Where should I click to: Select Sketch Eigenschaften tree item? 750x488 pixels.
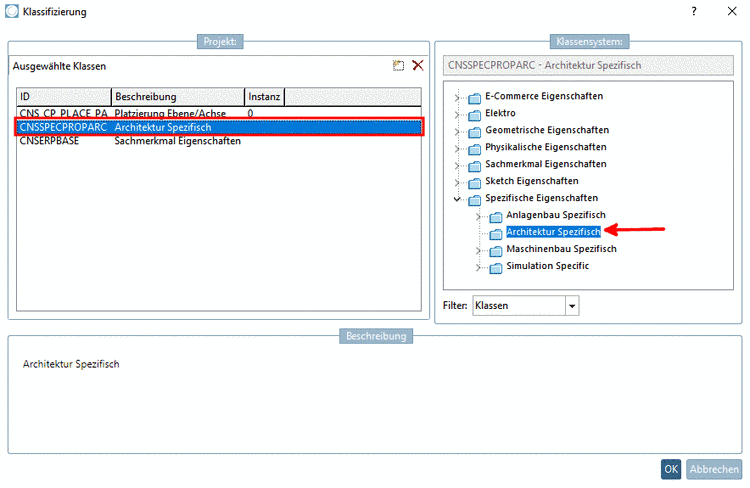click(x=531, y=181)
